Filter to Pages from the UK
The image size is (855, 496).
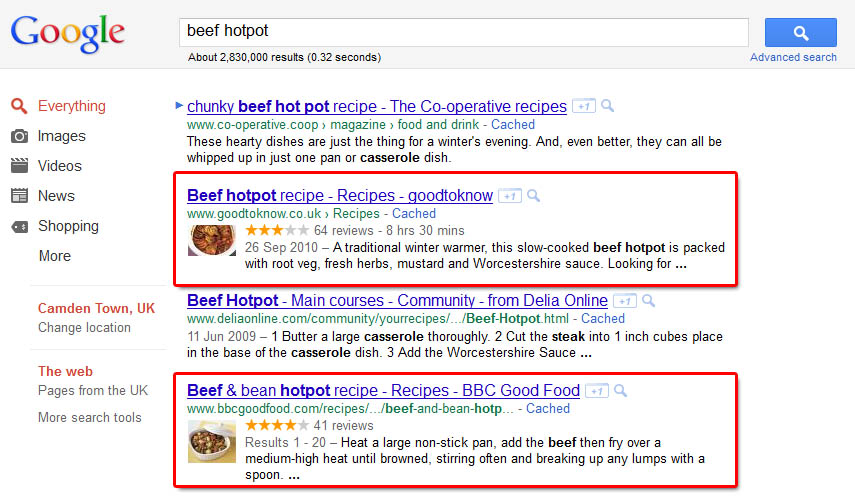click(x=93, y=391)
